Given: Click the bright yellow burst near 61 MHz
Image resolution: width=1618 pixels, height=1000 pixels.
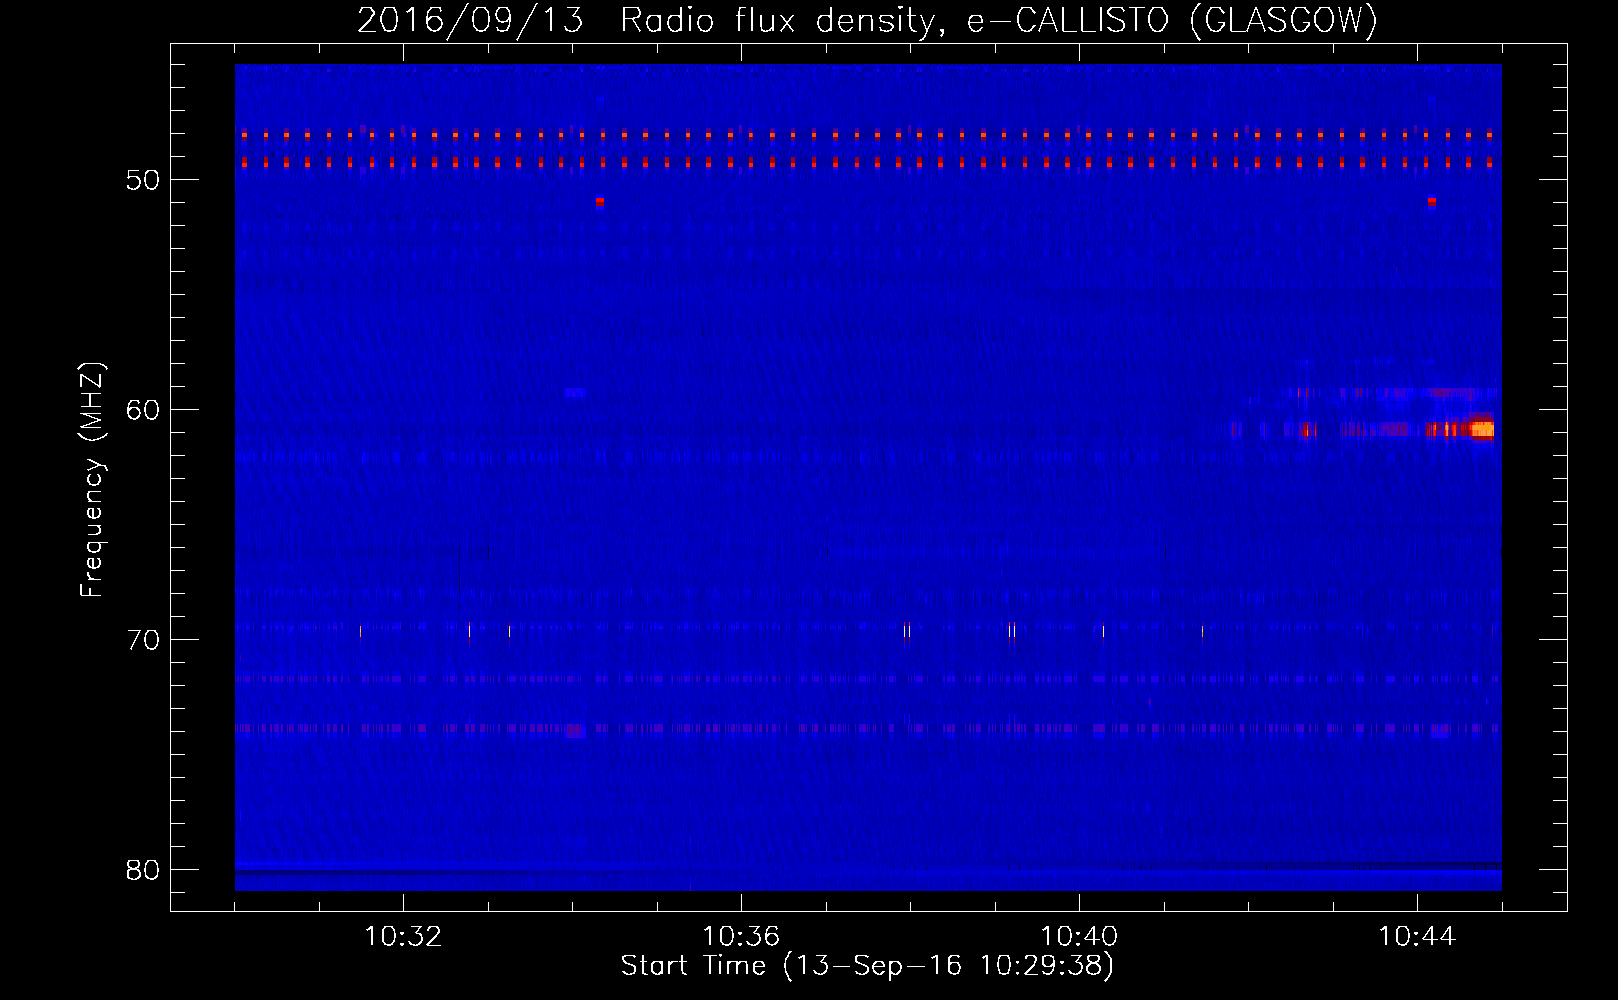Looking at the screenshot, I should click(1481, 429).
